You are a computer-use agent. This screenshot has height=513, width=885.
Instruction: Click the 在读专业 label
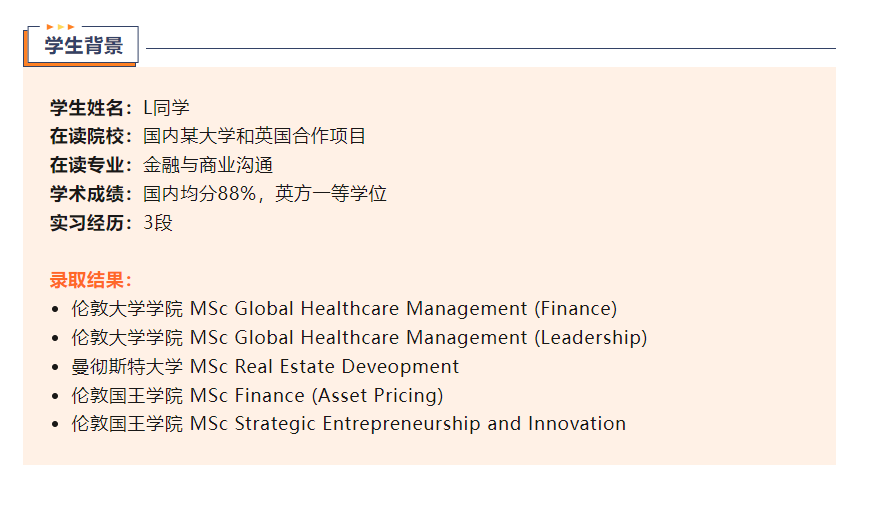(90, 165)
